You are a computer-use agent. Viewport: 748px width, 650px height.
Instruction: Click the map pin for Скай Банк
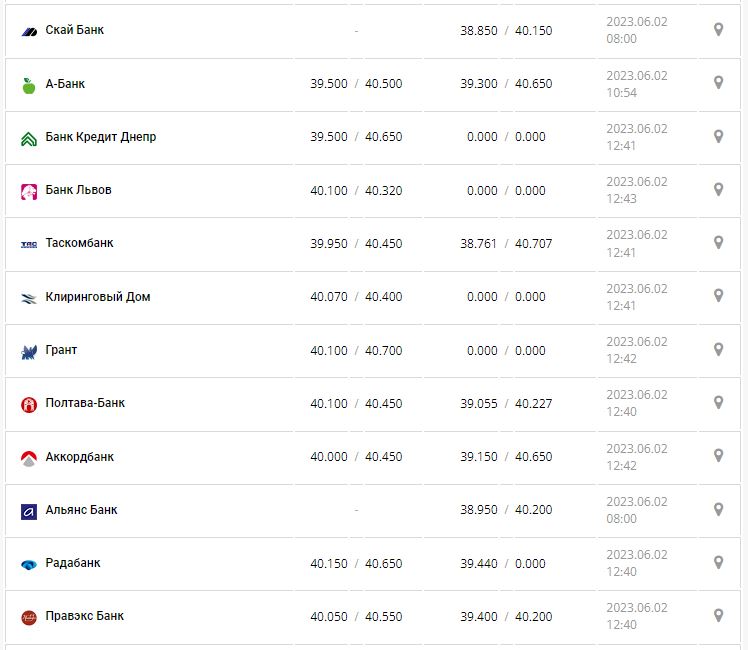click(718, 30)
